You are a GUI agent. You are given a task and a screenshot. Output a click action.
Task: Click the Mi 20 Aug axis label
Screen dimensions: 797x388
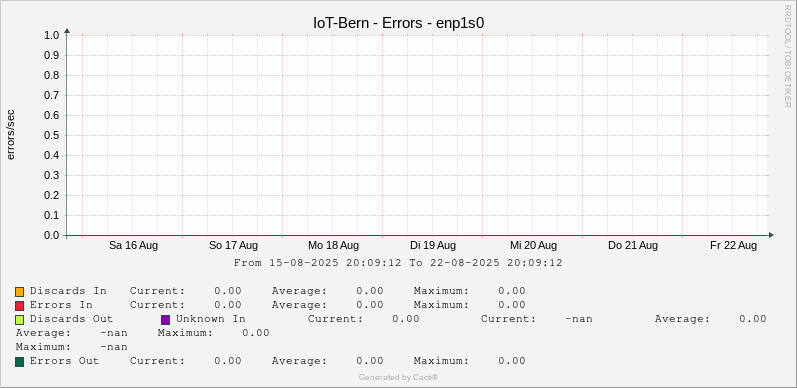click(x=533, y=246)
